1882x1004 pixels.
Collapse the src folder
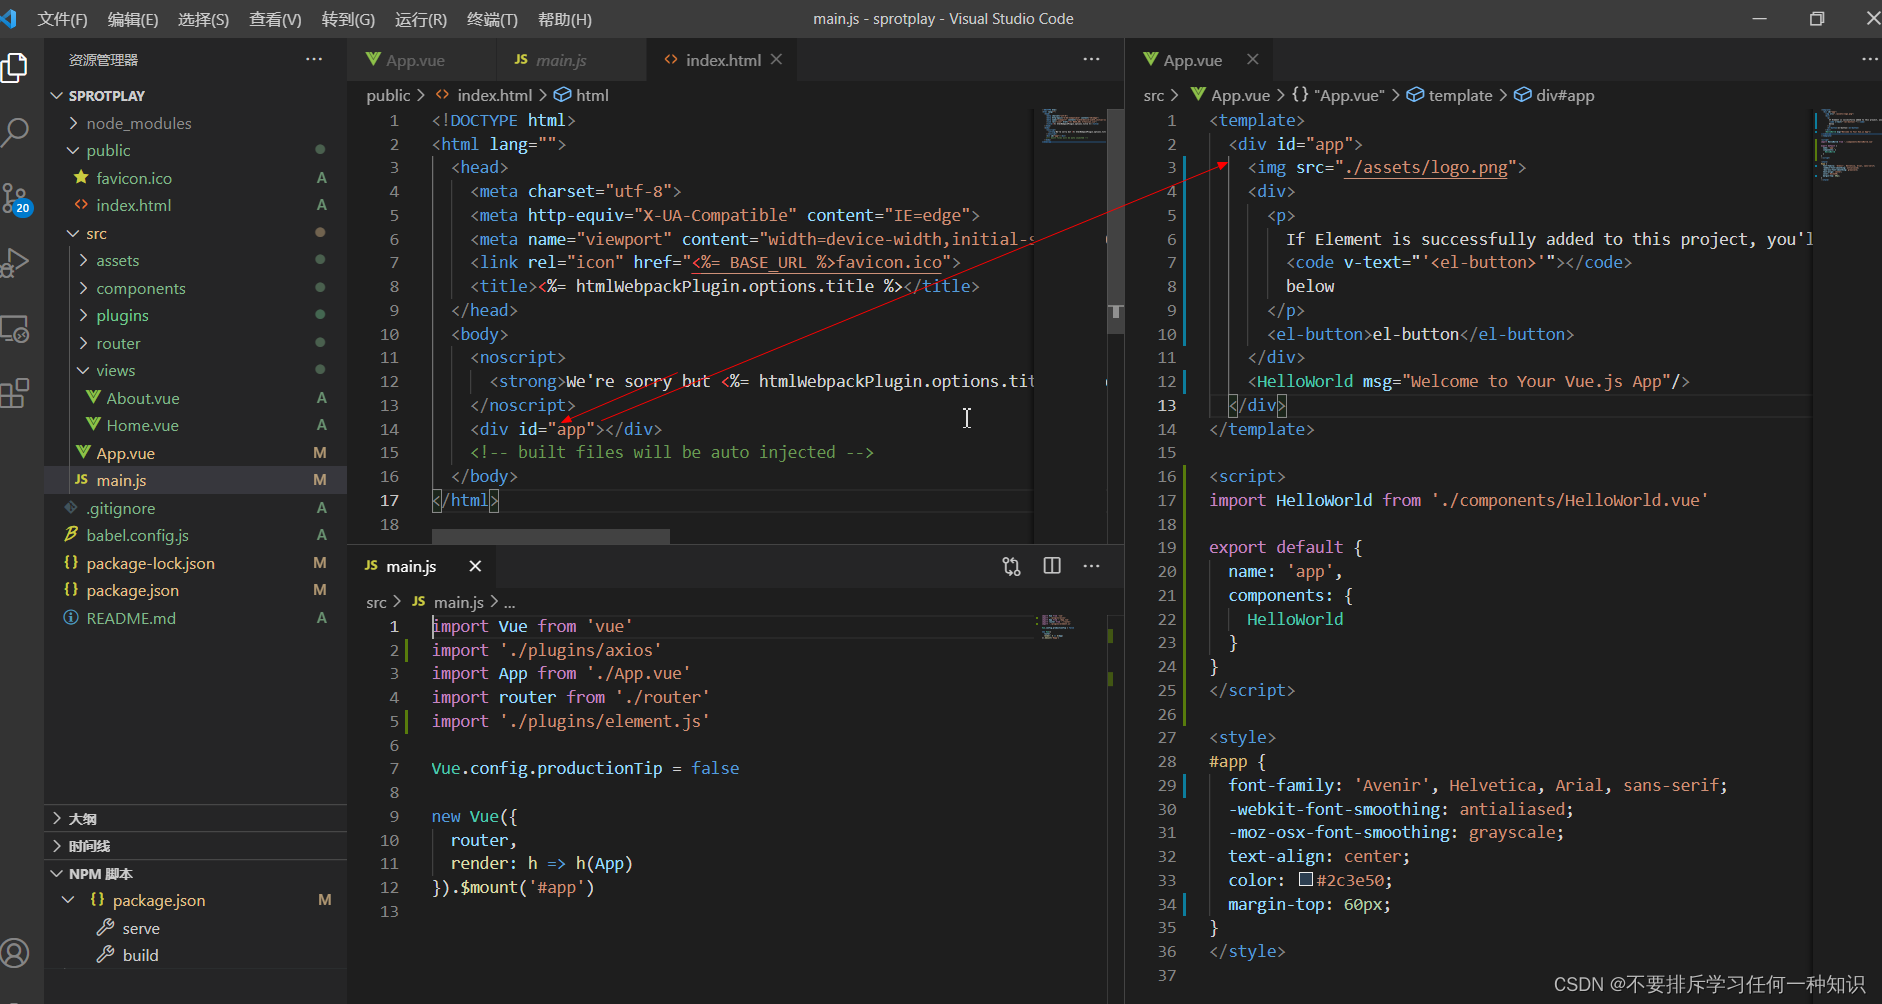(73, 233)
